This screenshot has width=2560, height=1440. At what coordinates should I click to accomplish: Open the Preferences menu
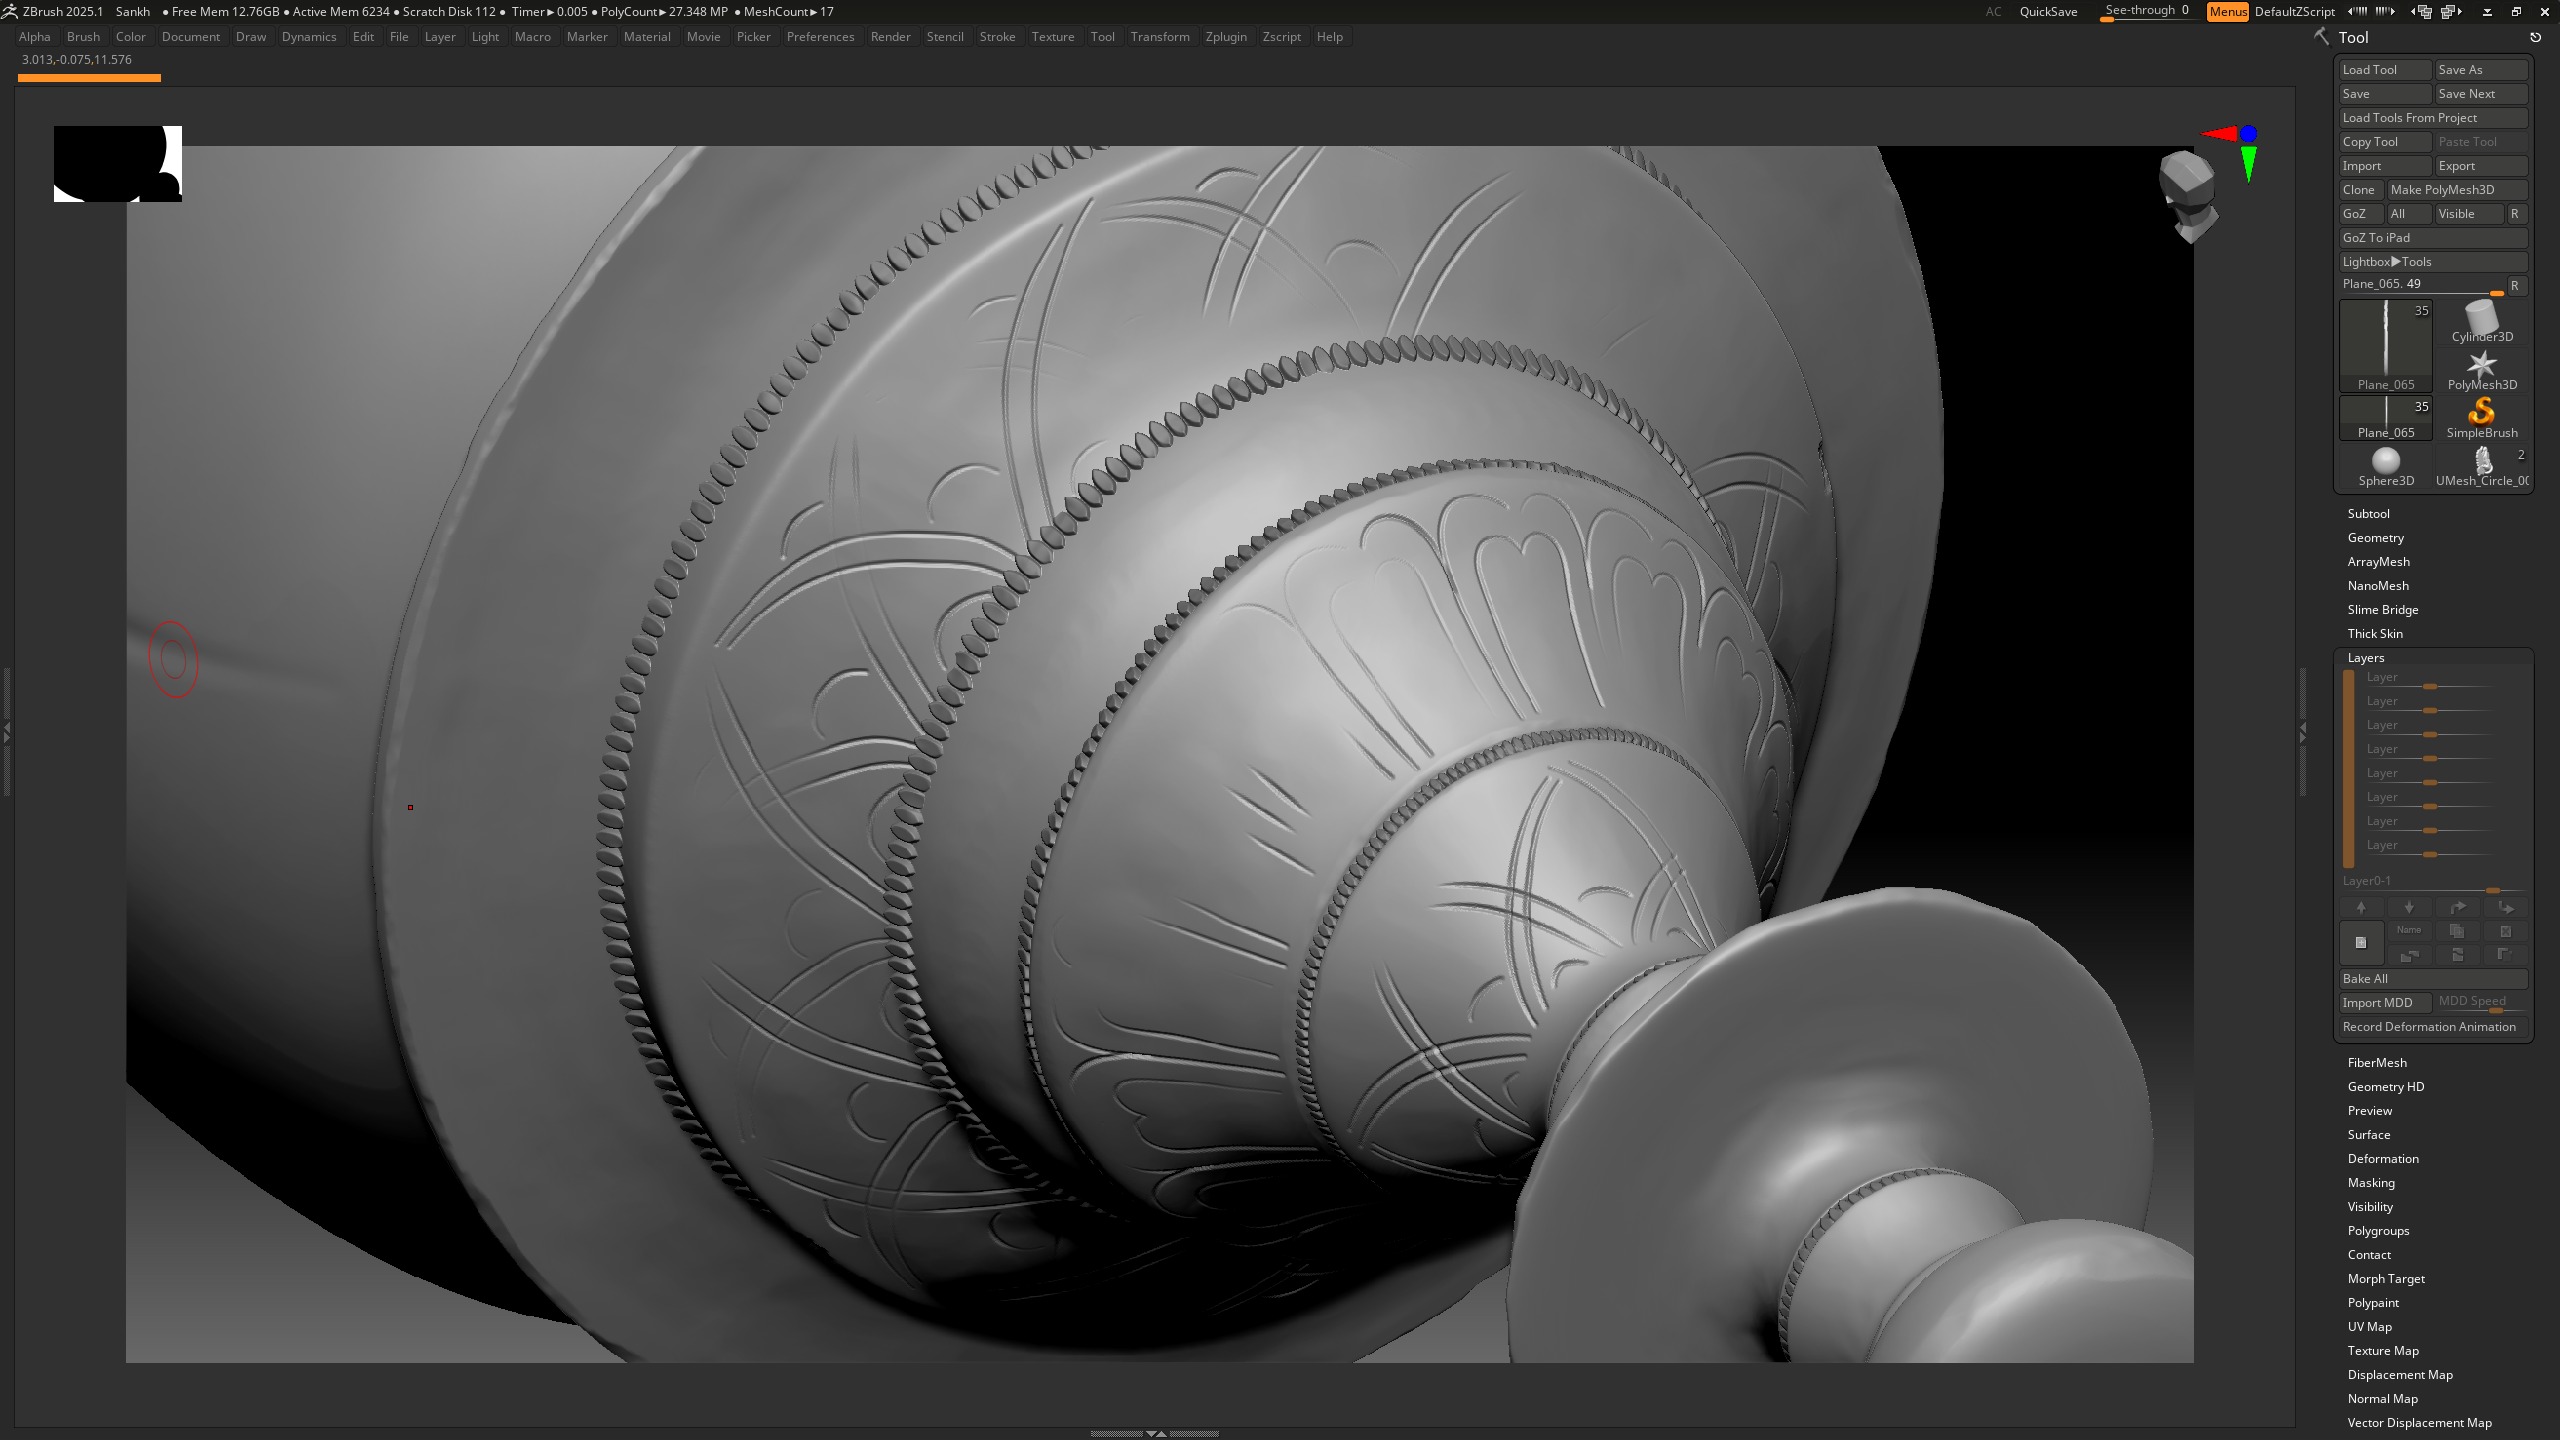[820, 37]
